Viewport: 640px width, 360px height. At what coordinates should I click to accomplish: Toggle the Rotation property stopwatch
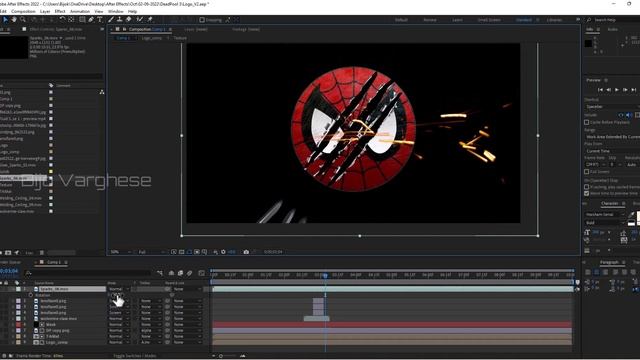[31, 295]
